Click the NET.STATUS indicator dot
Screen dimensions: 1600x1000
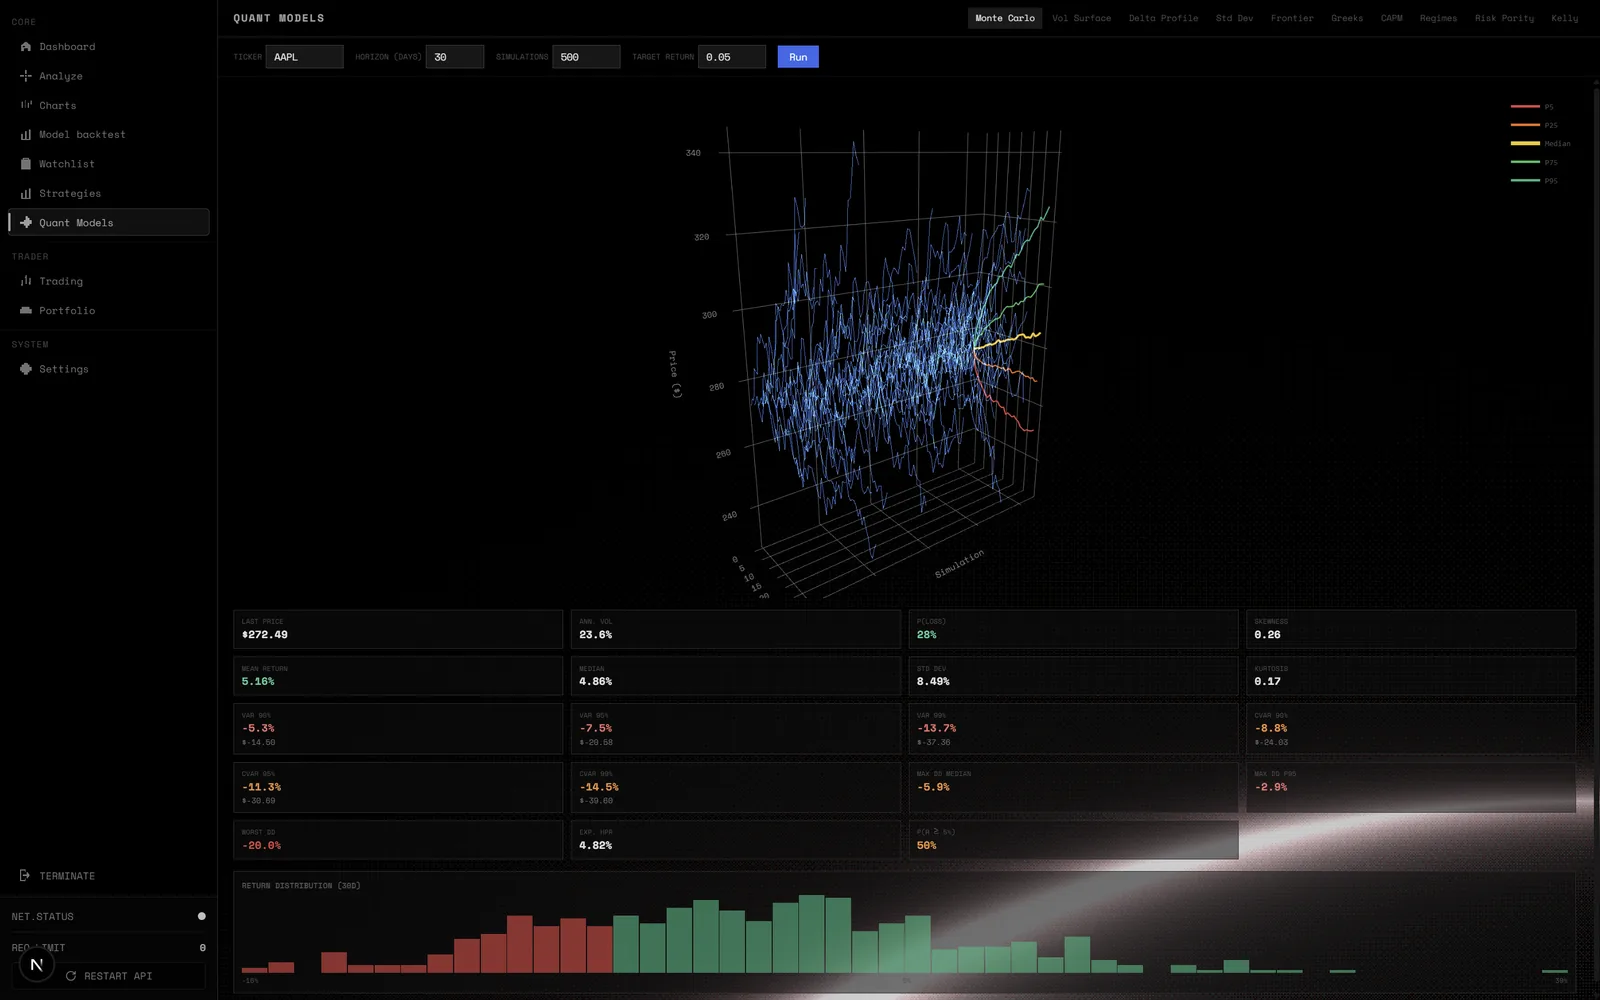pos(202,916)
